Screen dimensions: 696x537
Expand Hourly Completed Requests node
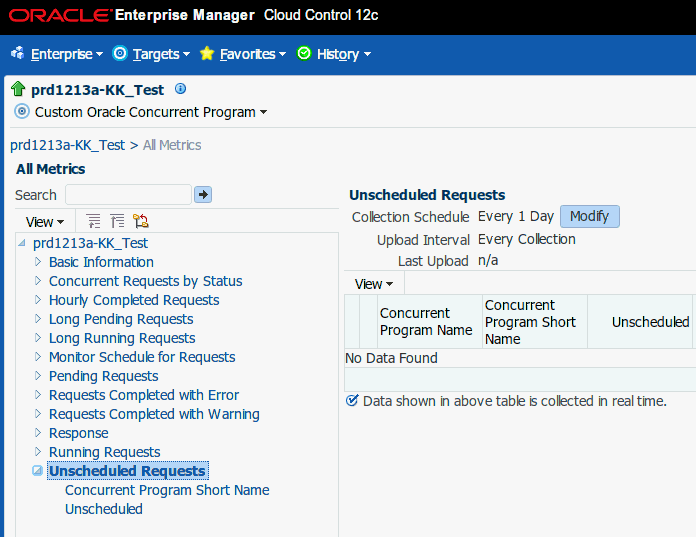[38, 300]
